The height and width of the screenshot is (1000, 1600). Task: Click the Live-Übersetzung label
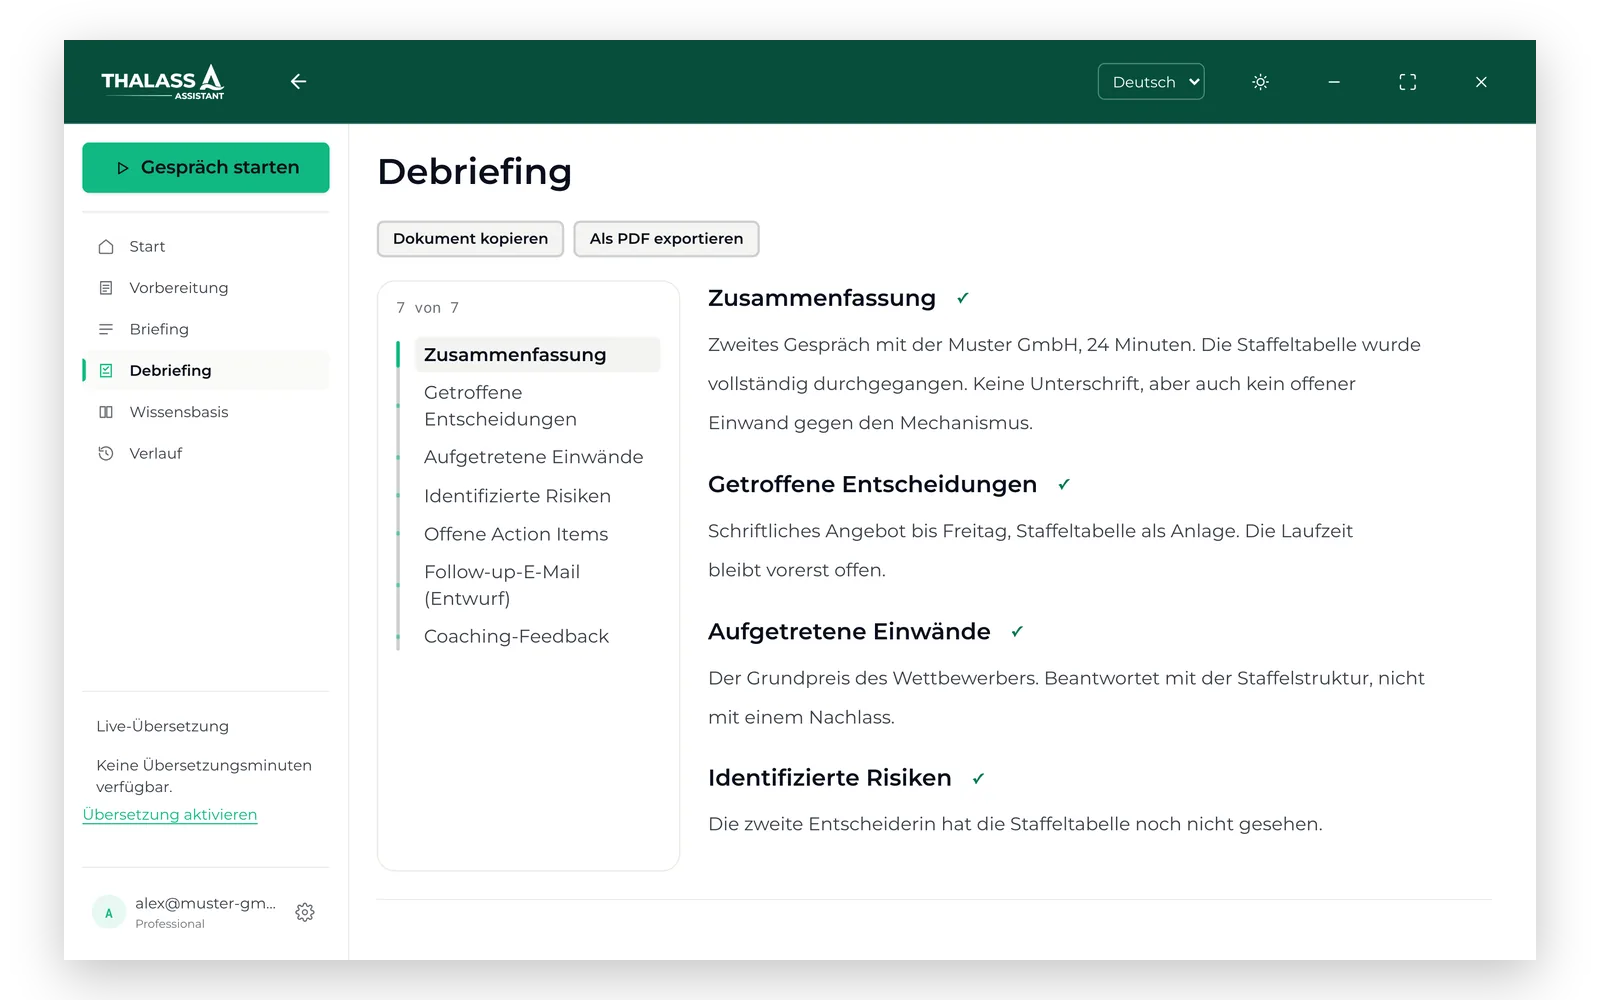tap(163, 726)
